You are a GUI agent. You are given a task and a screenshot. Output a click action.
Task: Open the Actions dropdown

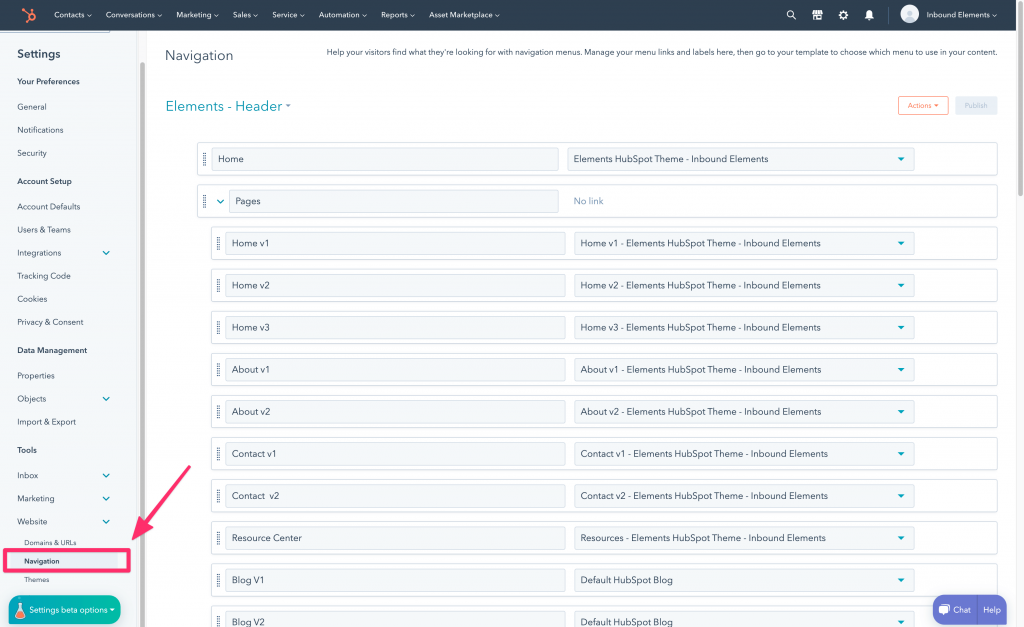pos(923,105)
